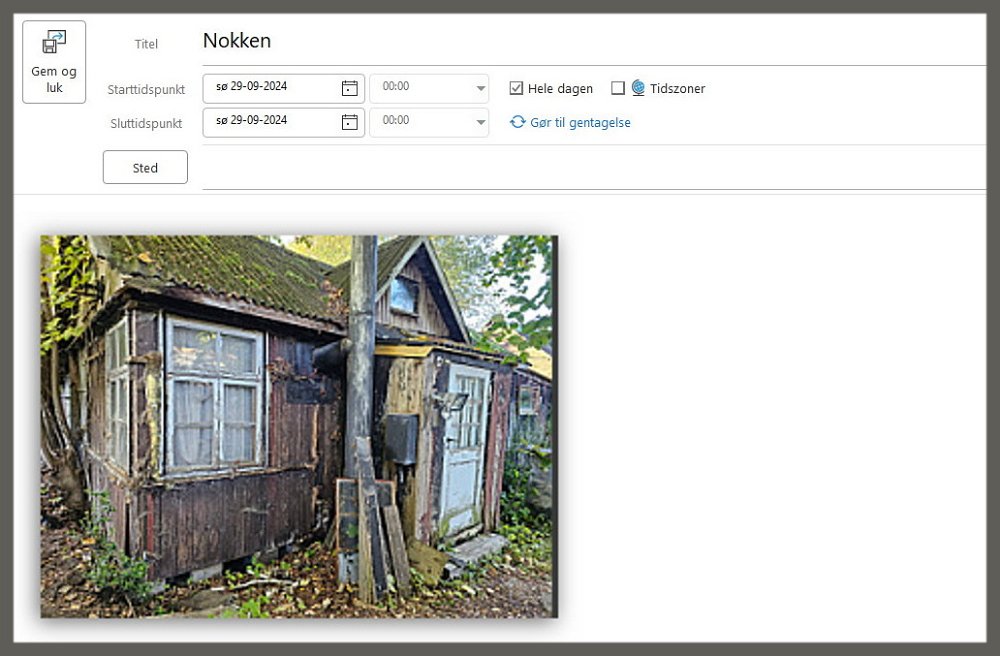Click the Gem og luk save icon

tap(54, 43)
